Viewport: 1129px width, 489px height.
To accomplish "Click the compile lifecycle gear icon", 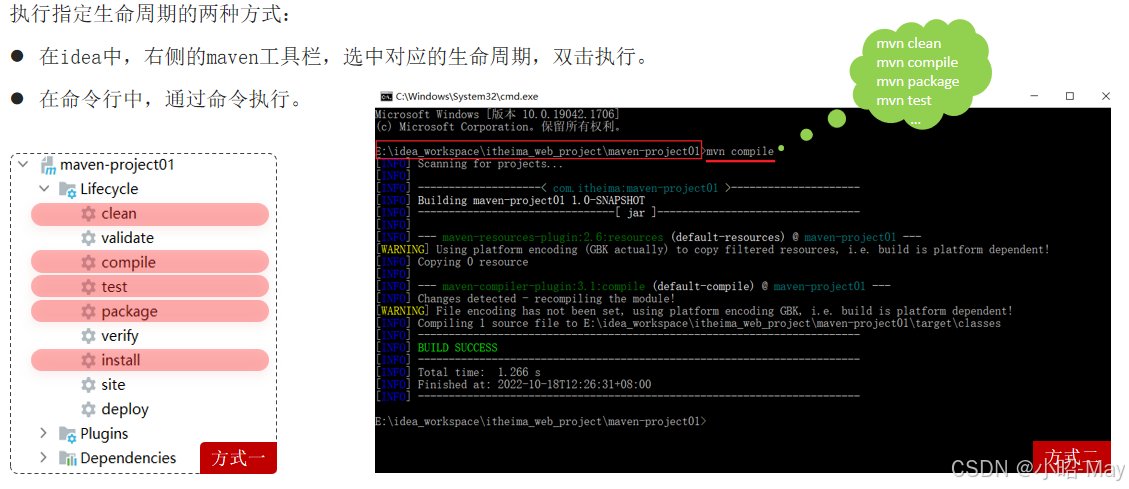I will (89, 263).
